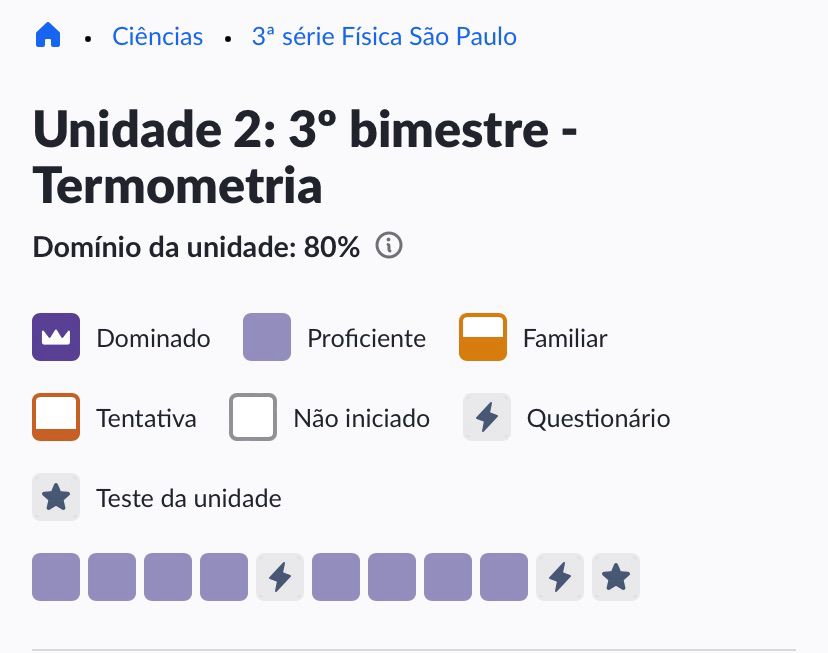The height and width of the screenshot is (653, 828).
Task: Open the fourth skill square before first quiz
Action: click(224, 577)
